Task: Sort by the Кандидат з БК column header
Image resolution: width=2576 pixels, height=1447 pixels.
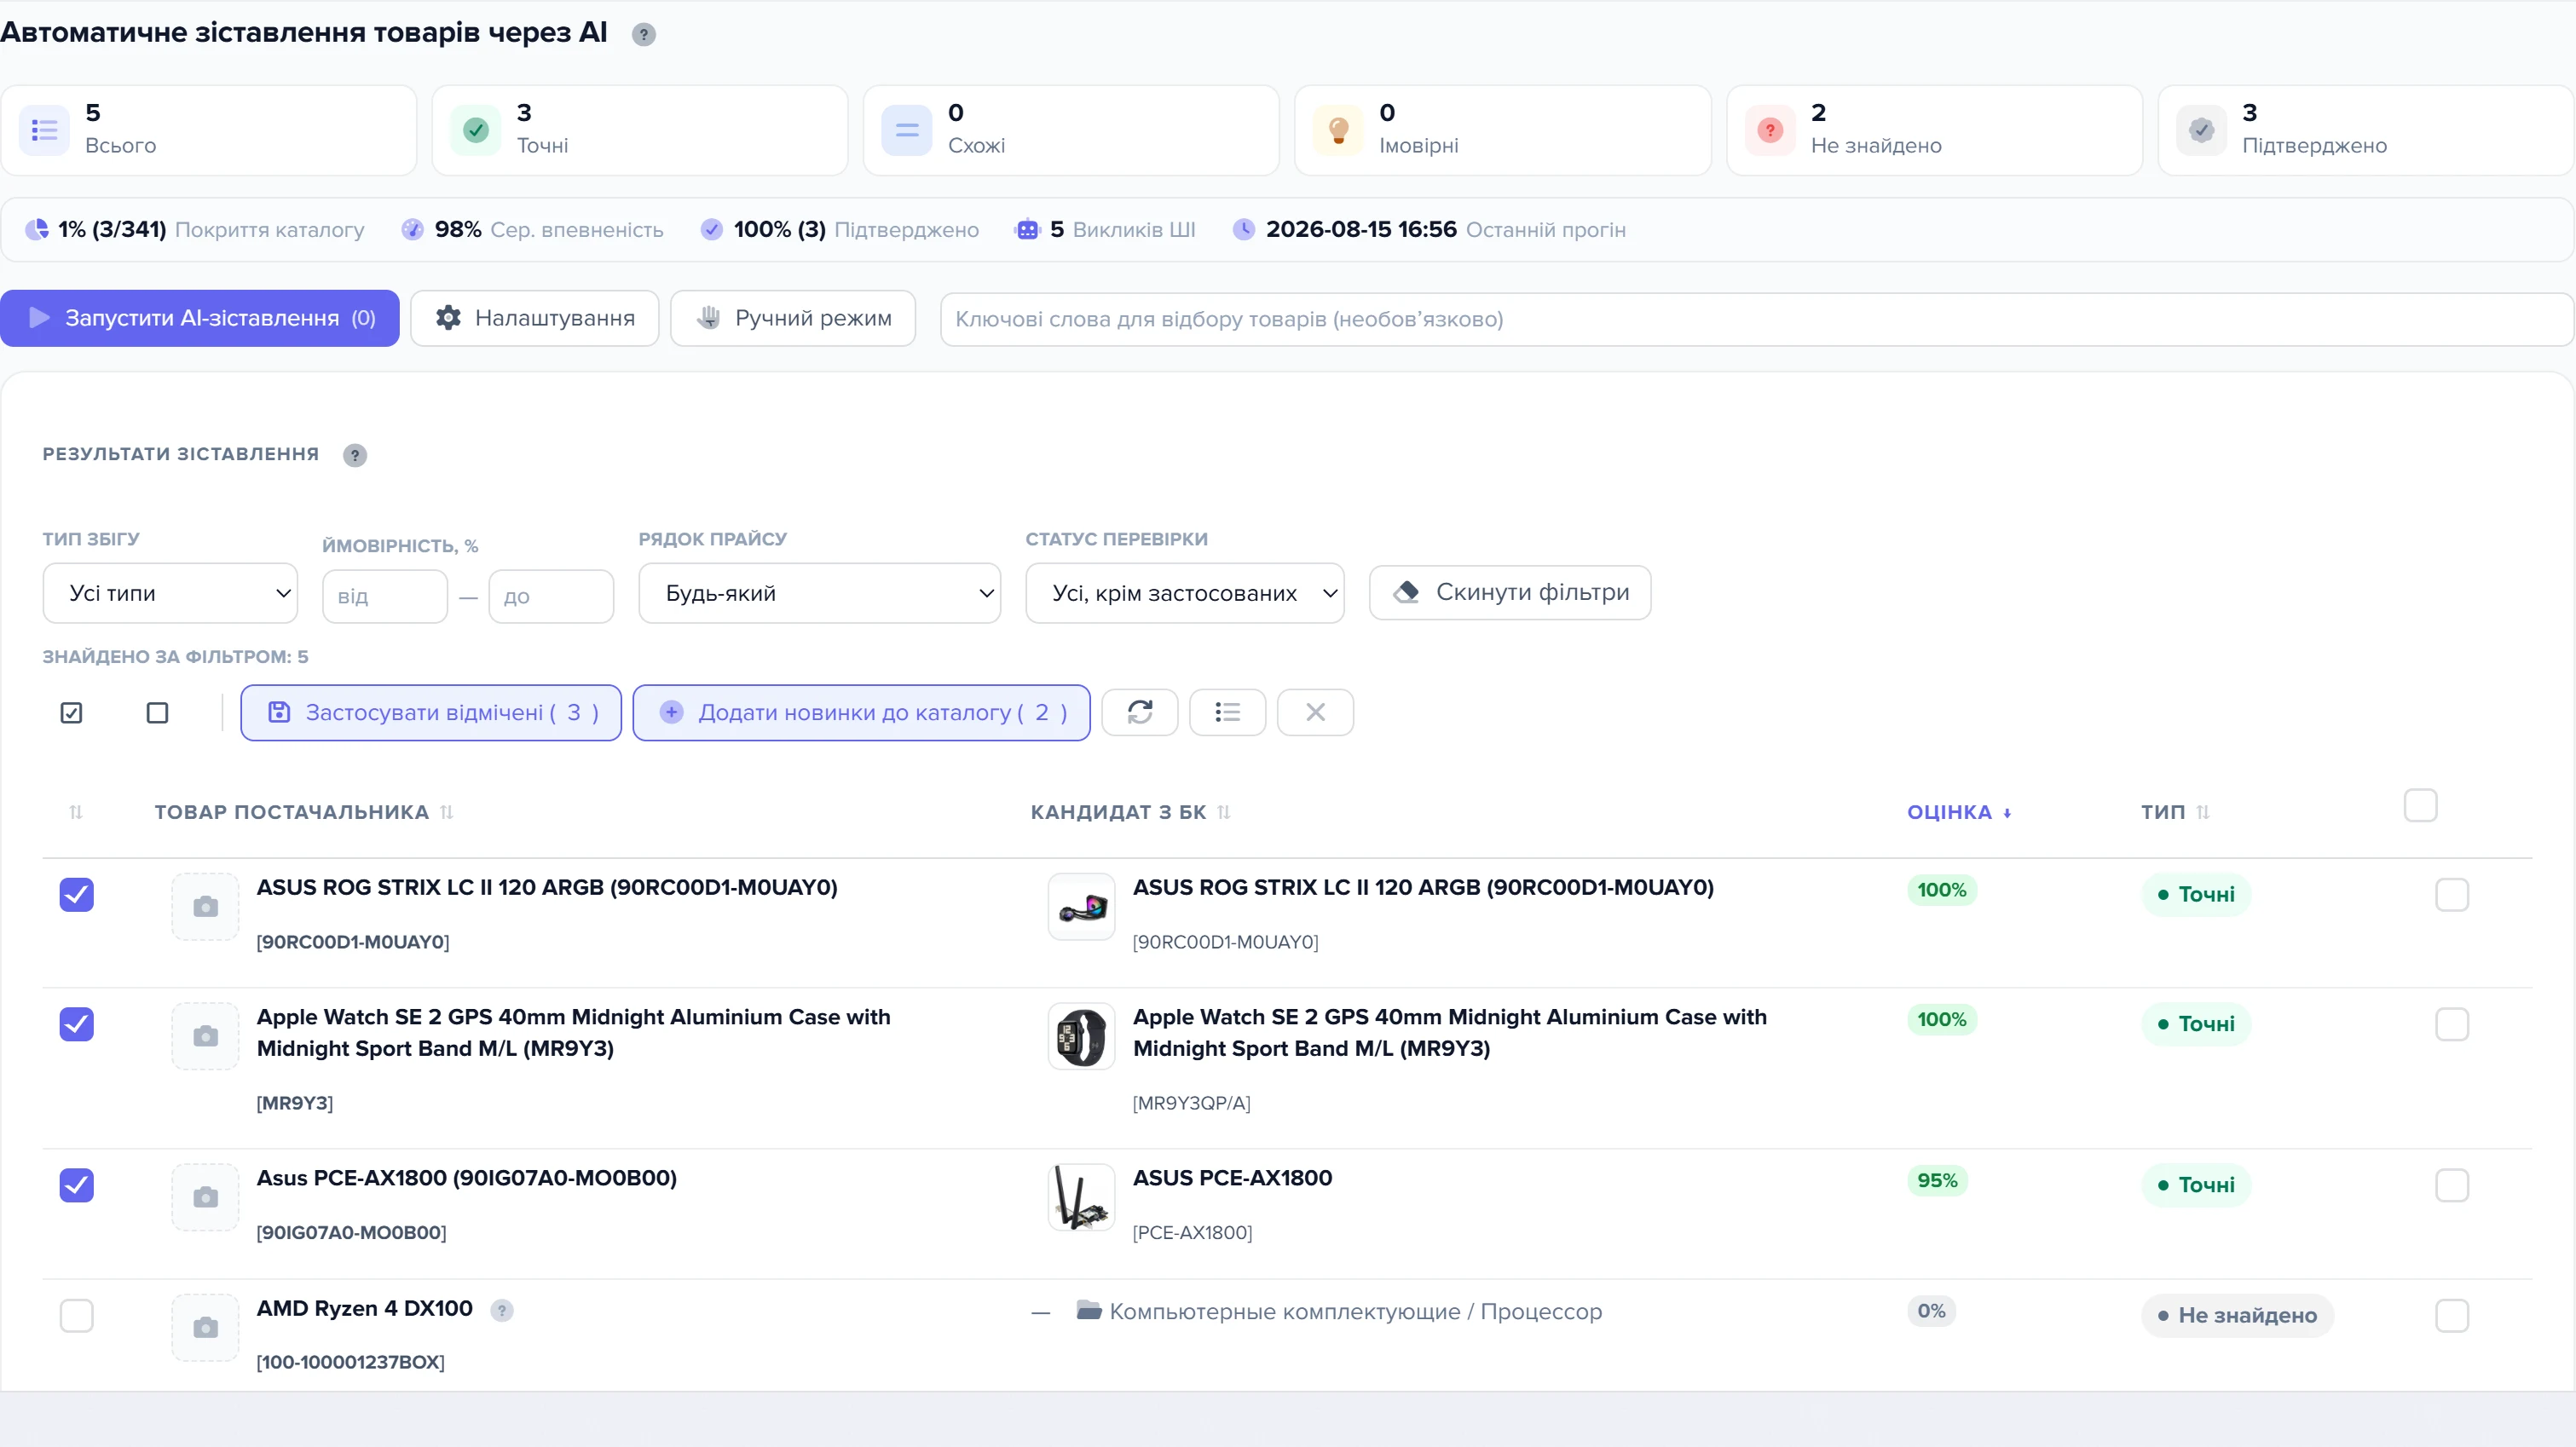Action: (x=1130, y=812)
